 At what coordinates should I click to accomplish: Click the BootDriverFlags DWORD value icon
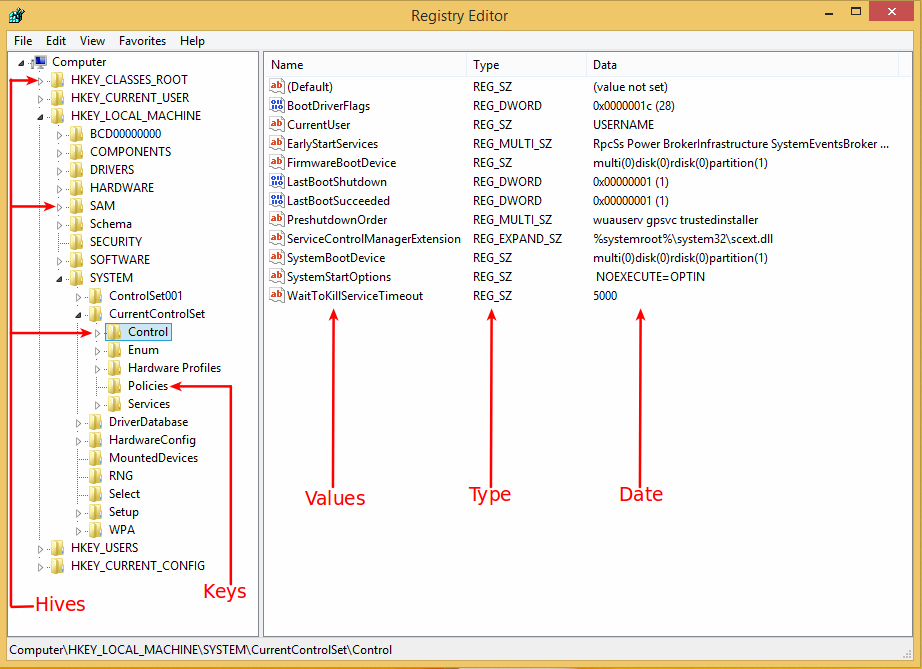(x=277, y=106)
